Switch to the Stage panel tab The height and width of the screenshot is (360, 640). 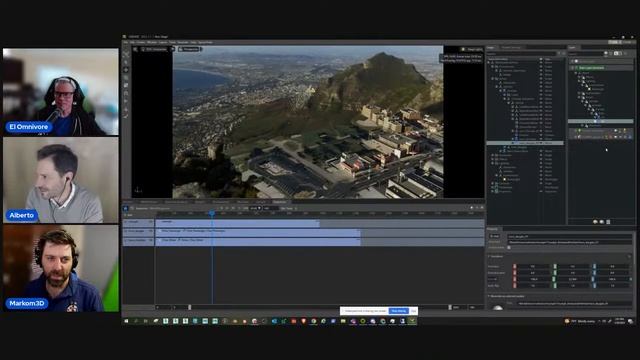tap(491, 48)
